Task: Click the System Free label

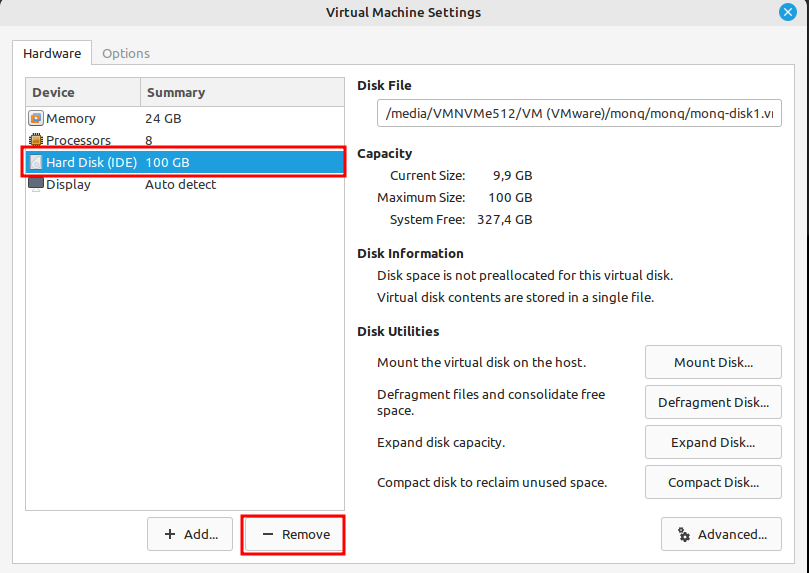Action: coord(427,219)
